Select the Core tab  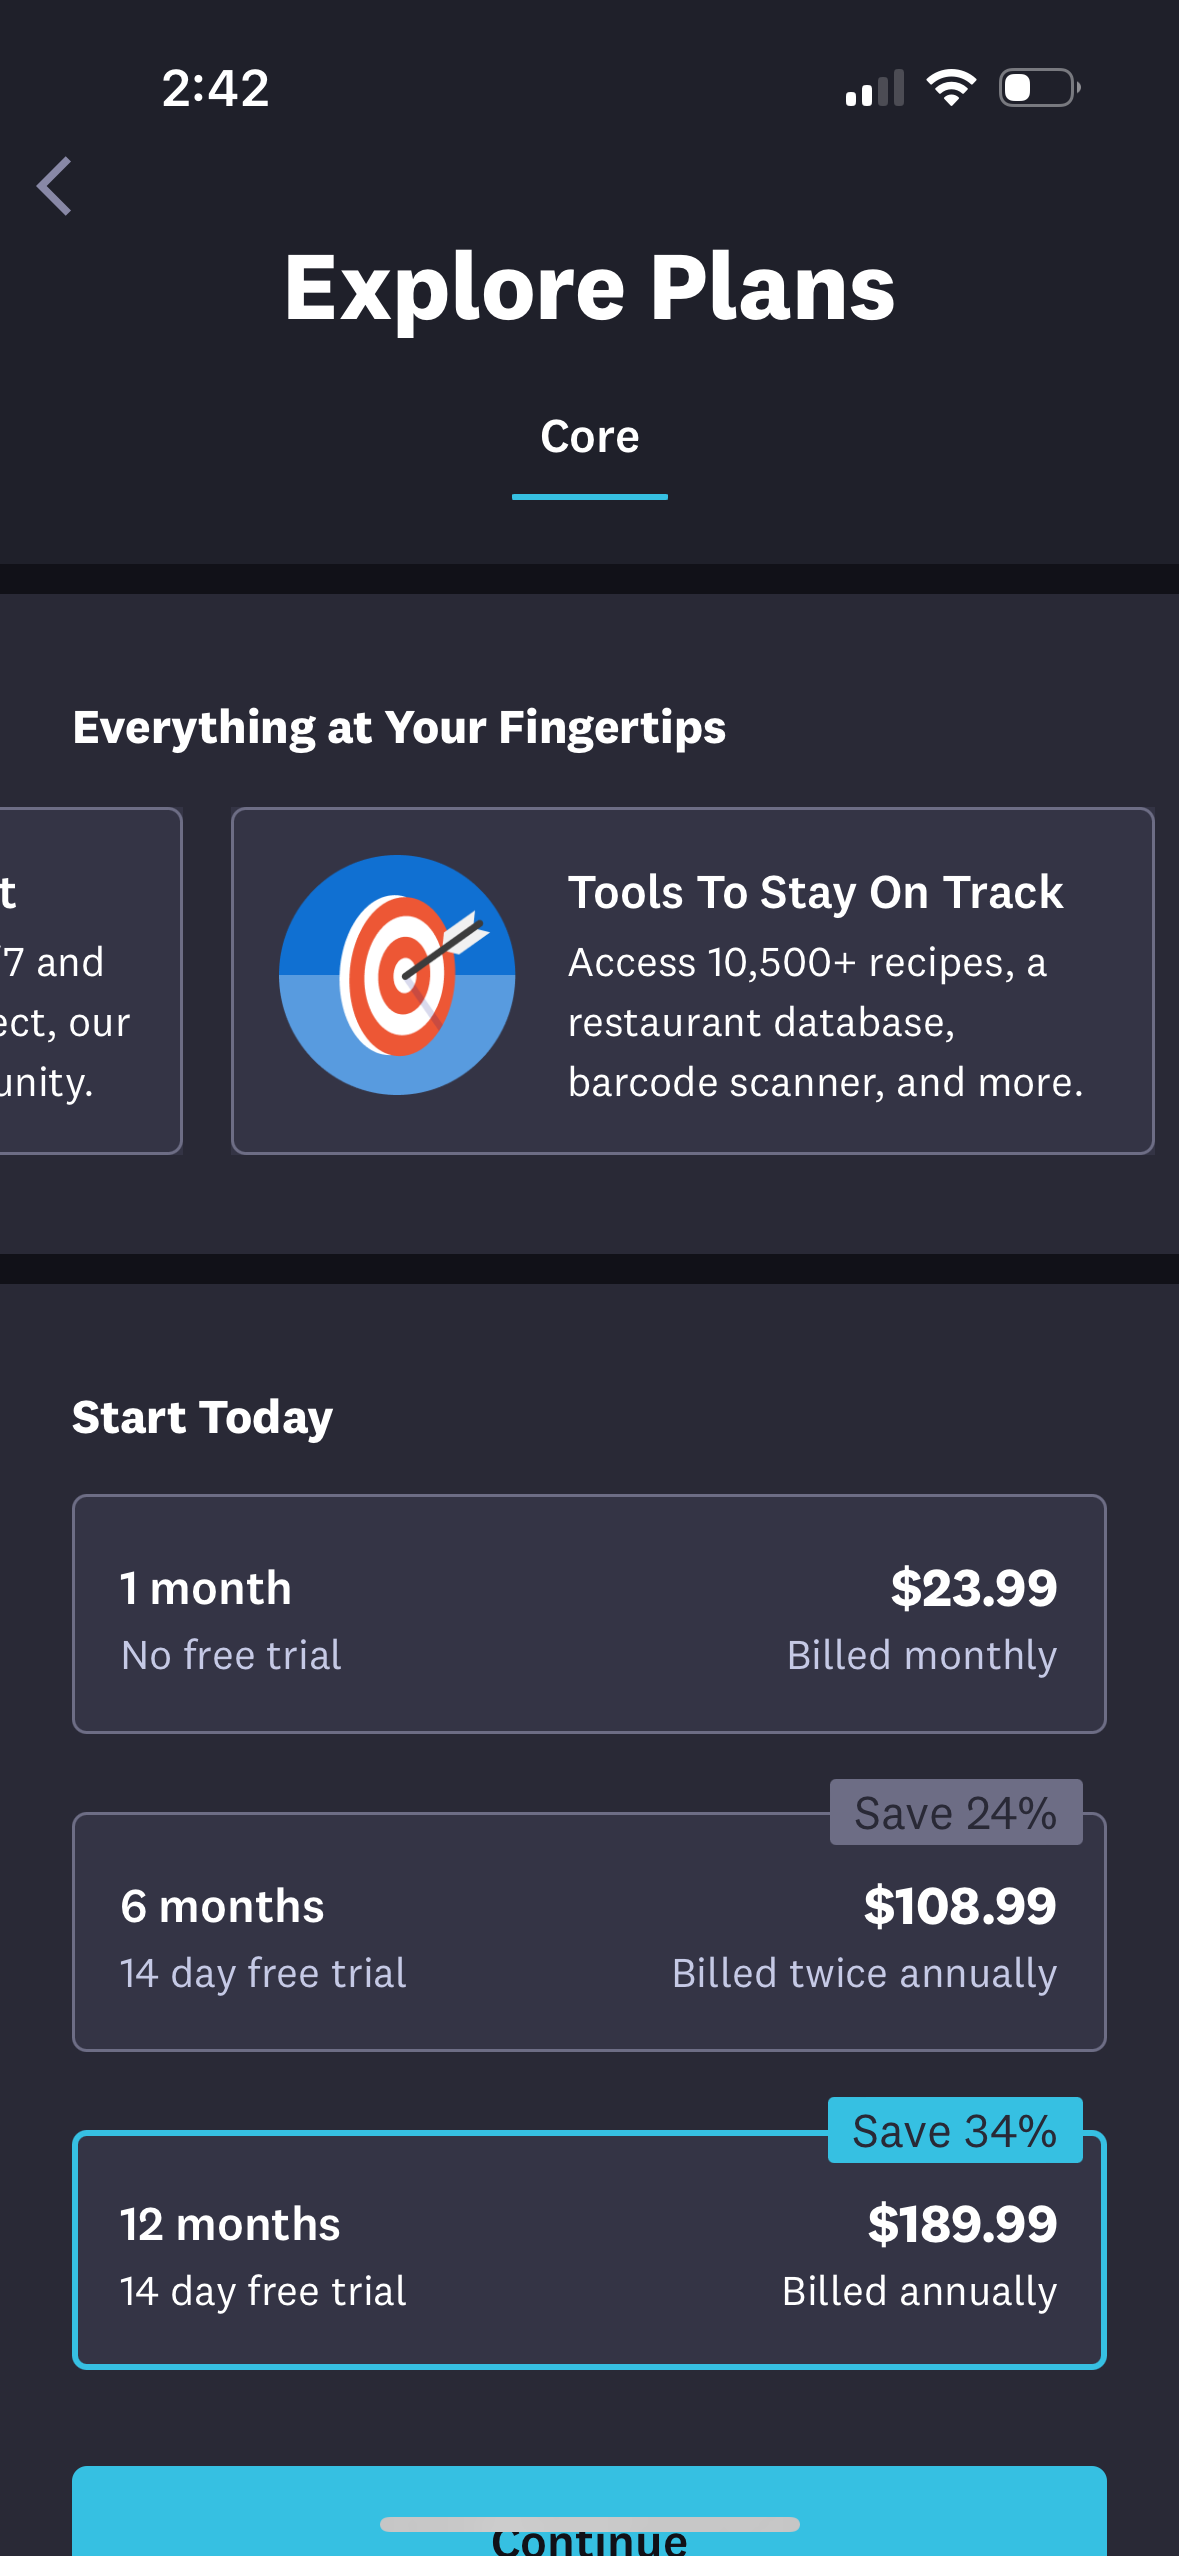[x=589, y=438]
